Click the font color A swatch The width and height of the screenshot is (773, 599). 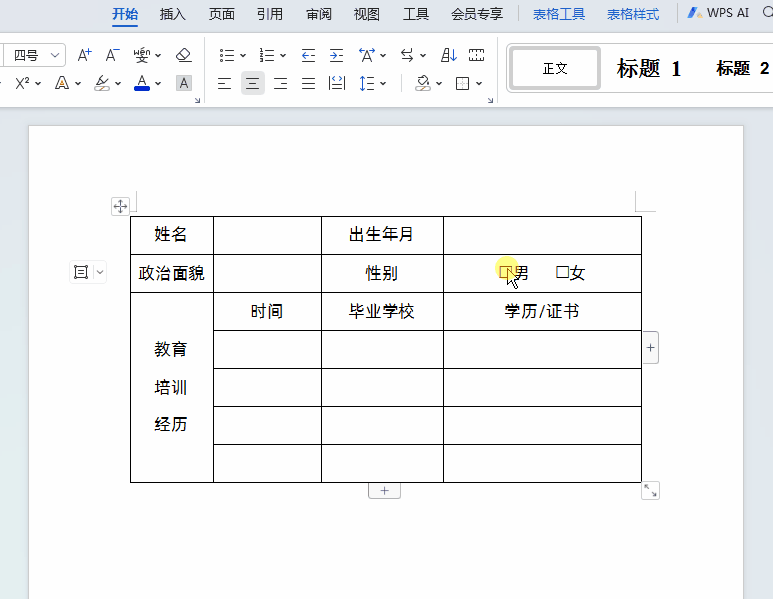tap(141, 83)
